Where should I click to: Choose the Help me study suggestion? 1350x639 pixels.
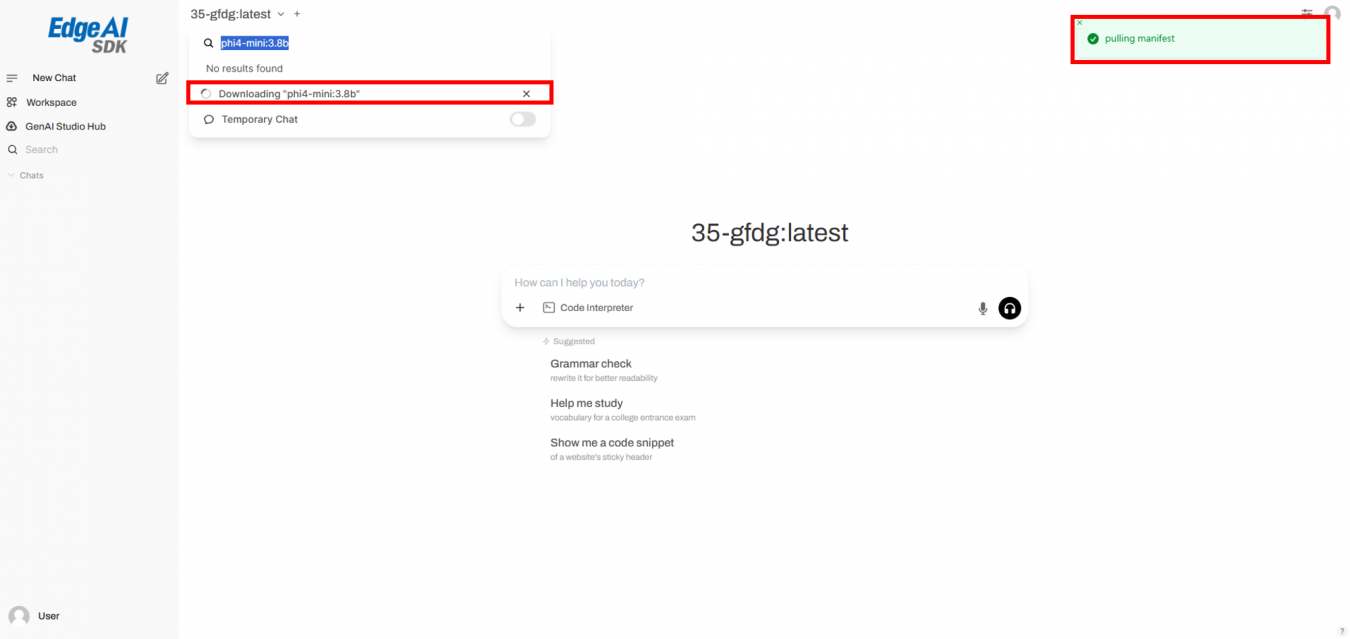click(586, 404)
